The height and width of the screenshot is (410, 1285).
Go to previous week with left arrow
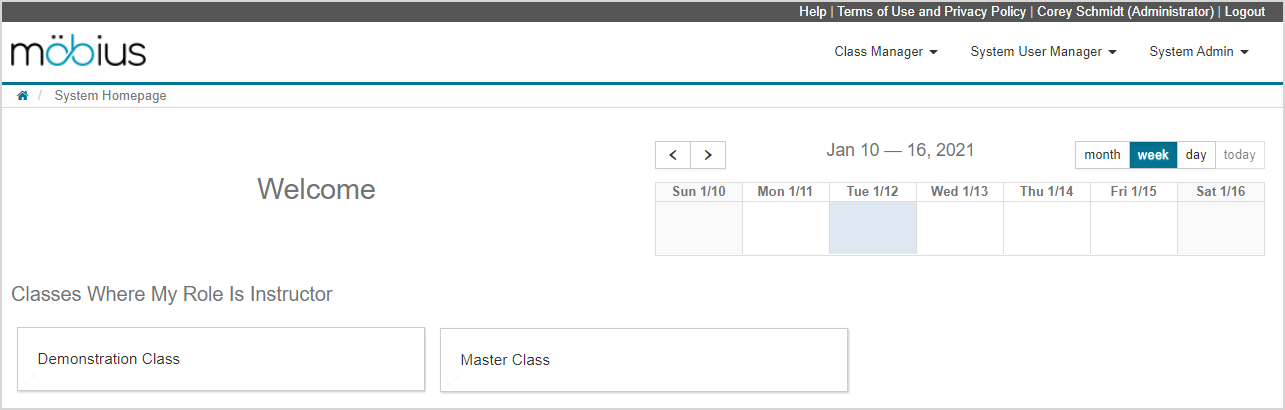(x=673, y=155)
